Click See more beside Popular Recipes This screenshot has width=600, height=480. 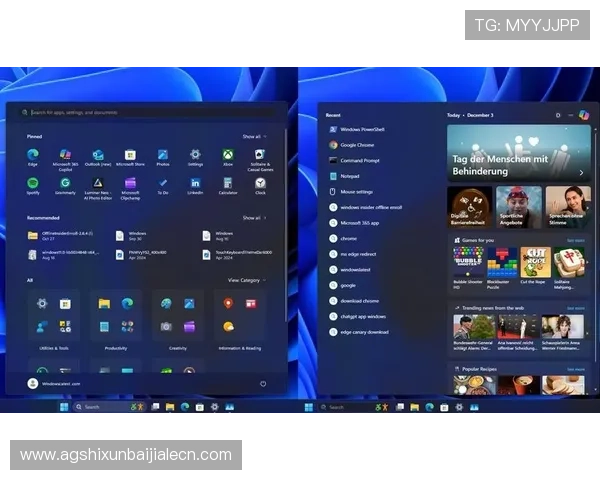tap(575, 369)
